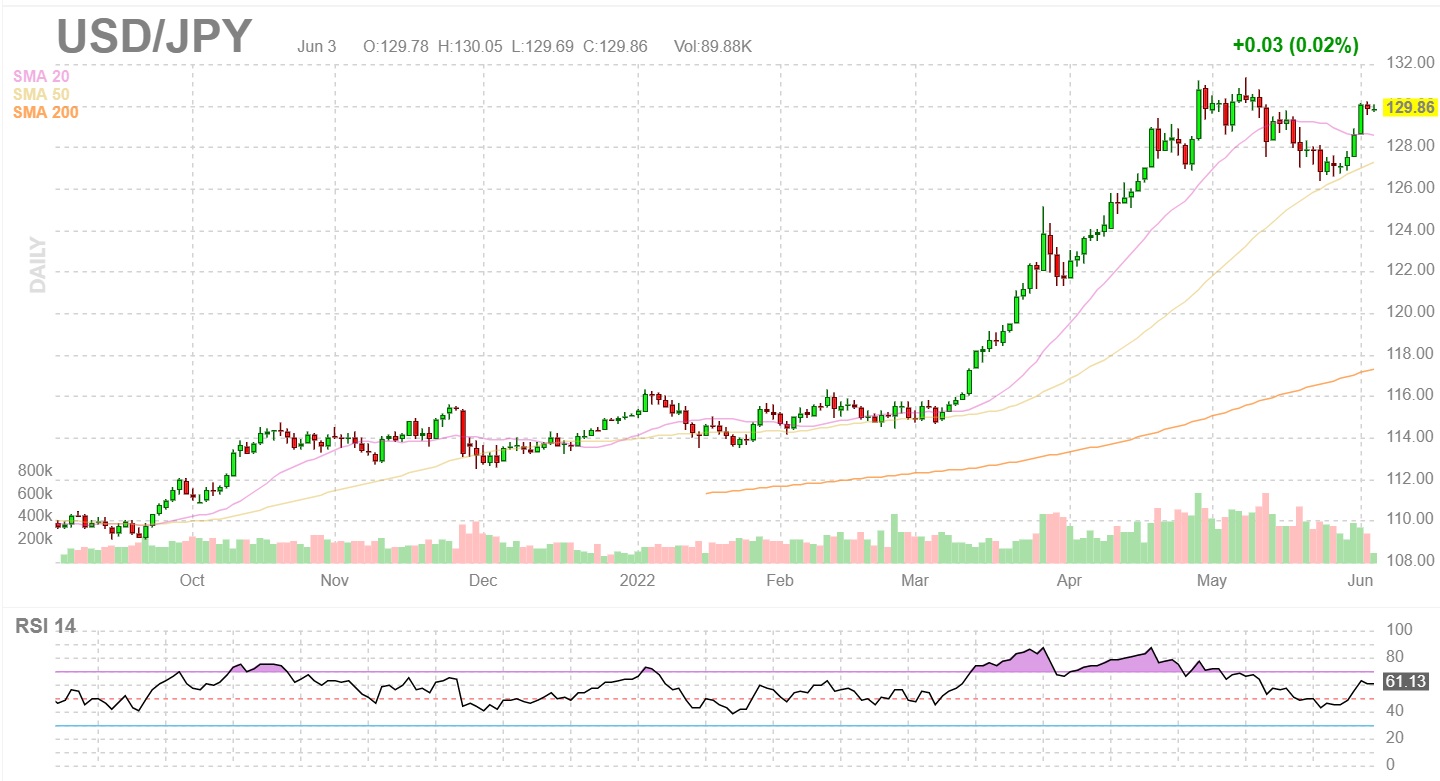The width and height of the screenshot is (1440, 781).
Task: Click the 800k volume scale label
Action: coord(35,471)
